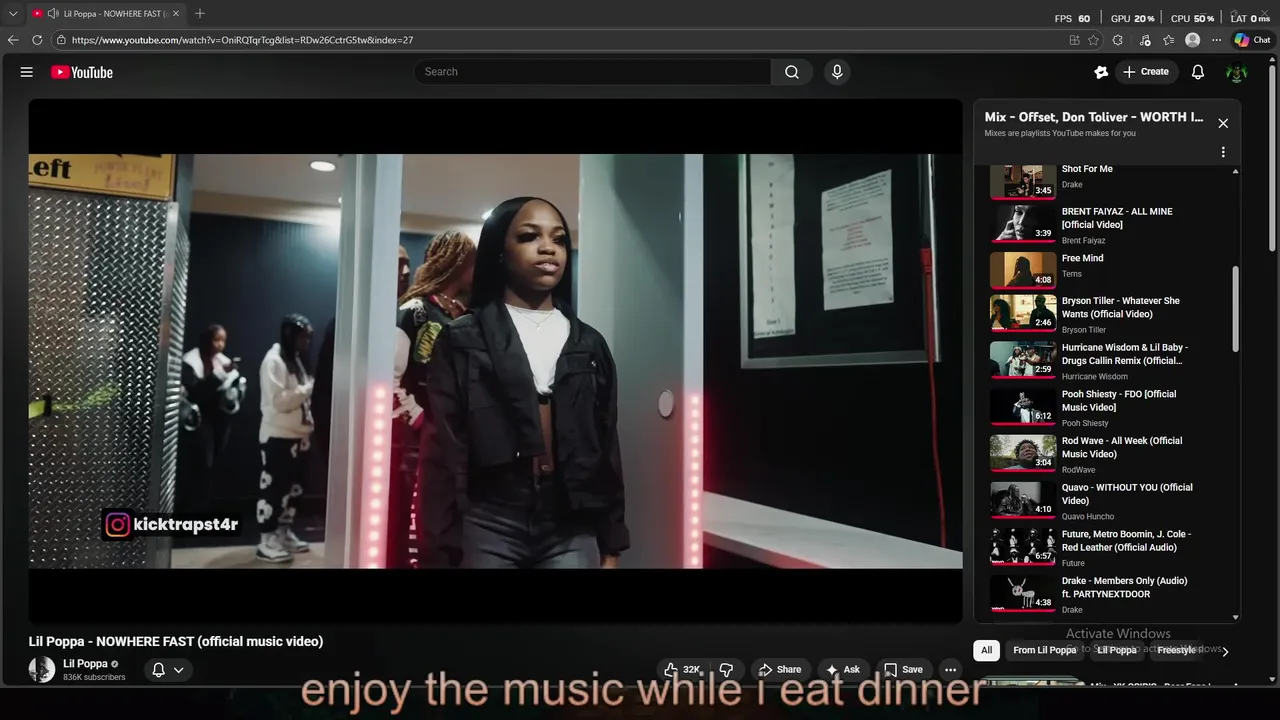Open Lil Poppa channel avatar
The height and width of the screenshot is (720, 1280).
pyautogui.click(x=42, y=670)
